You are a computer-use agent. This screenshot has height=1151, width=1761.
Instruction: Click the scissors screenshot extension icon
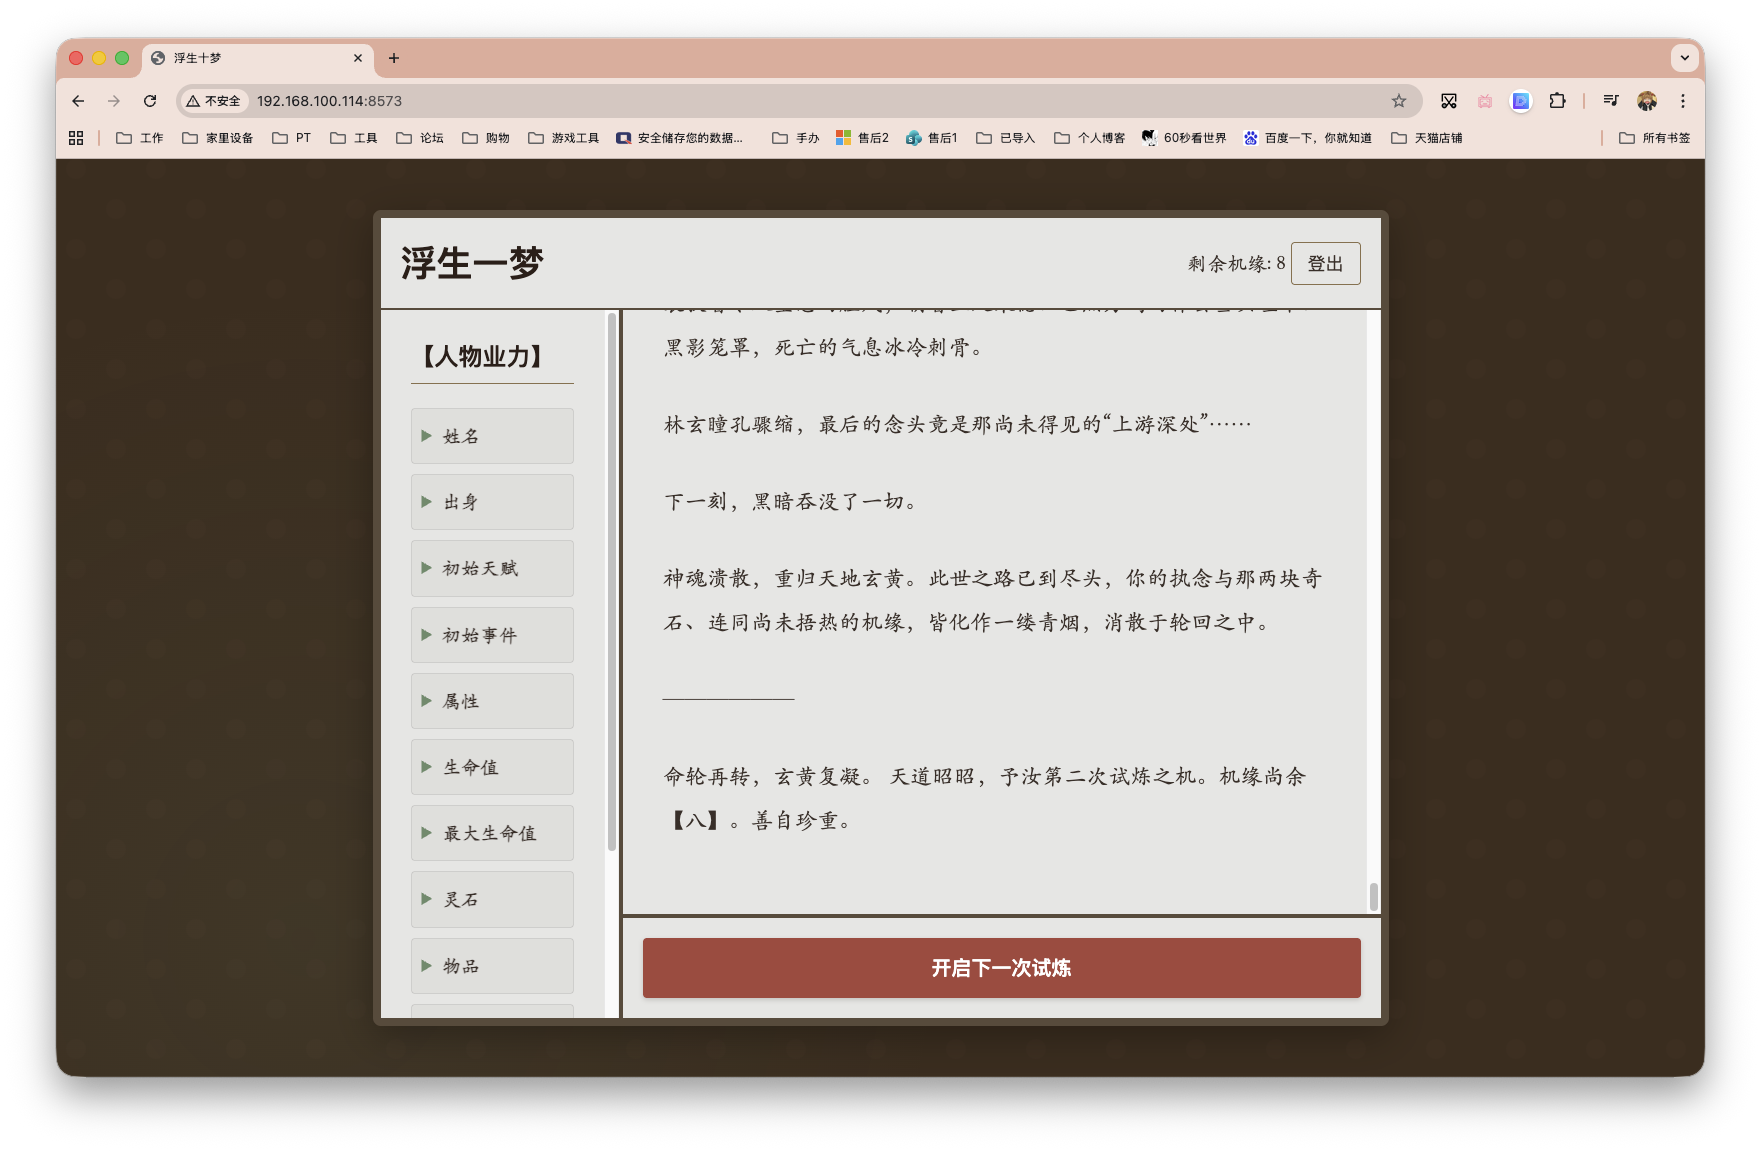[x=1448, y=101]
